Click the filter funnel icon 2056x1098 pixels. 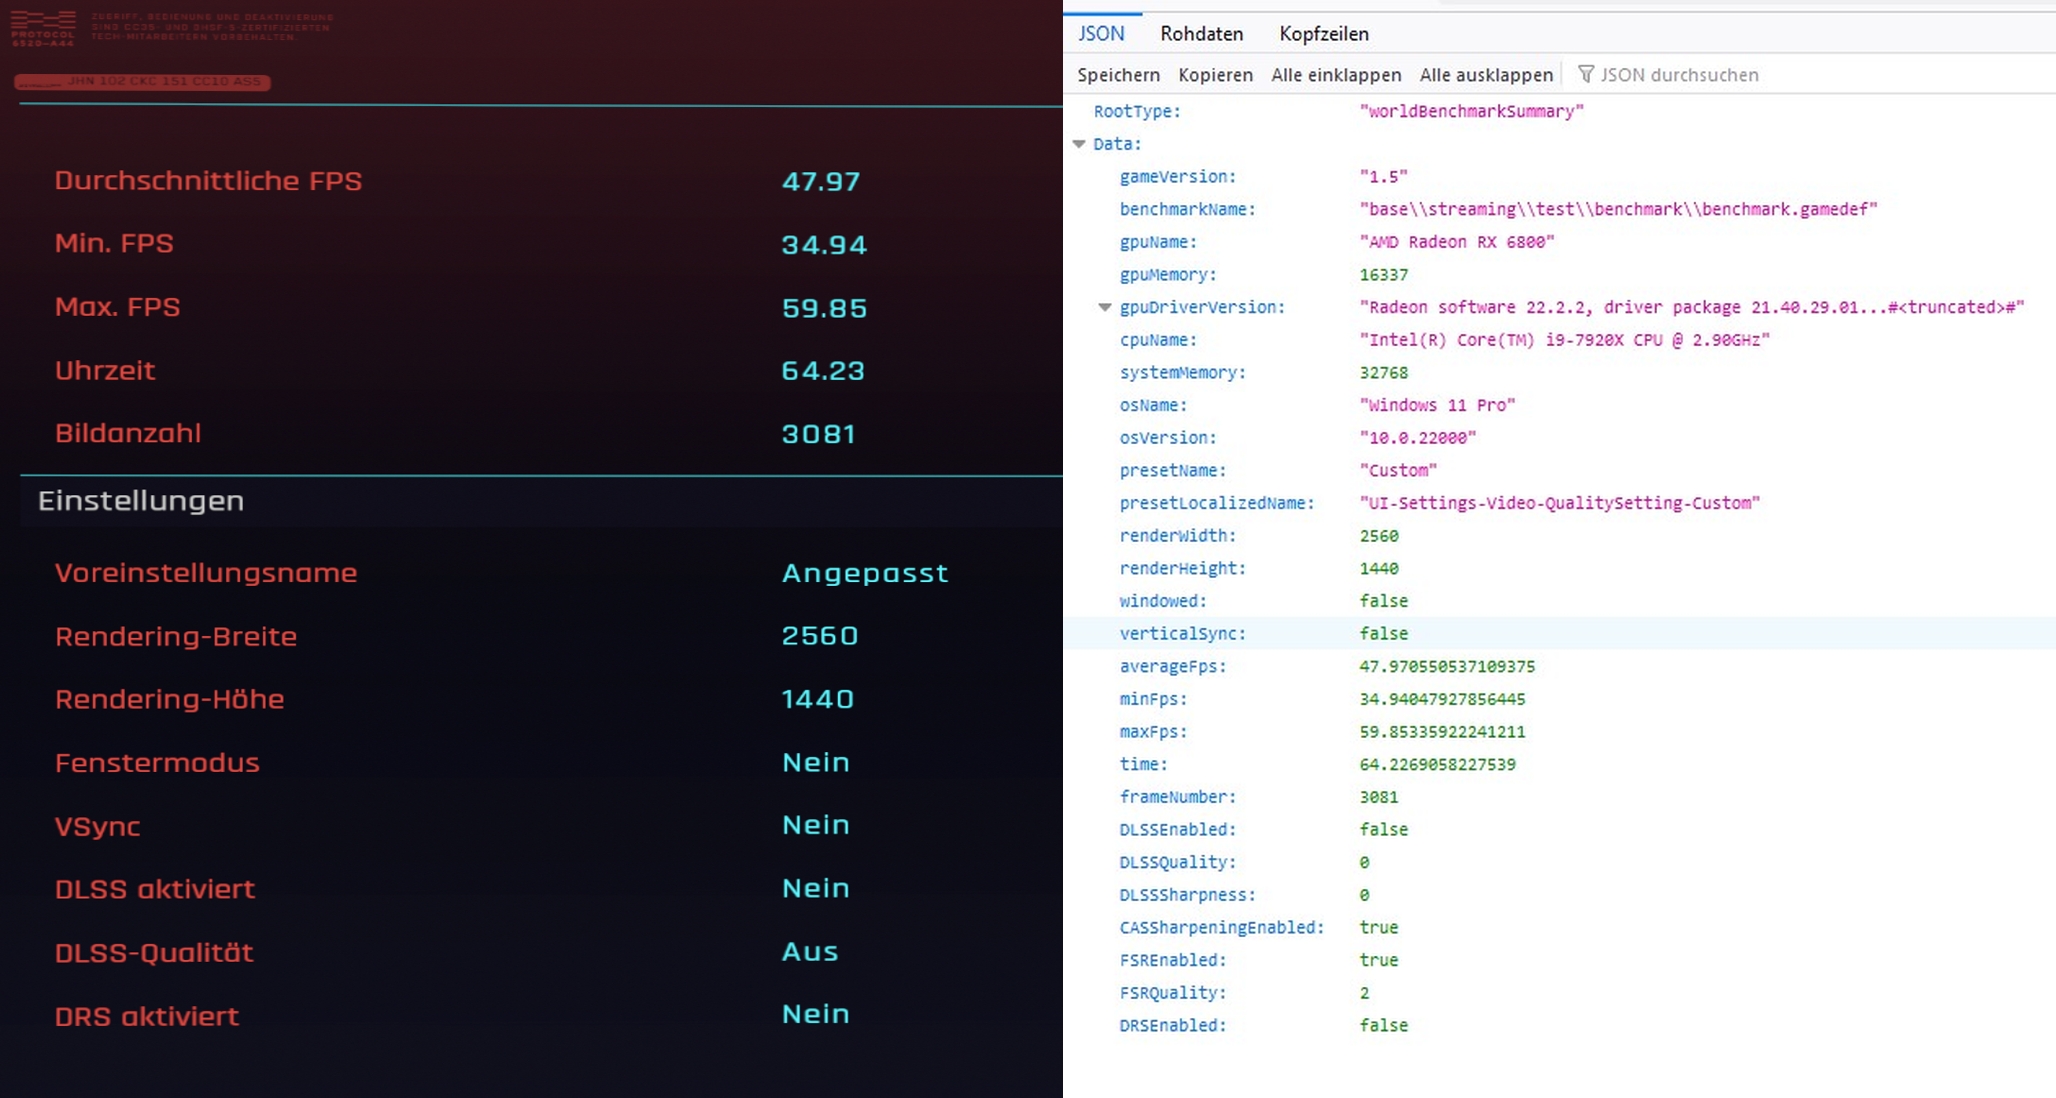(1585, 74)
